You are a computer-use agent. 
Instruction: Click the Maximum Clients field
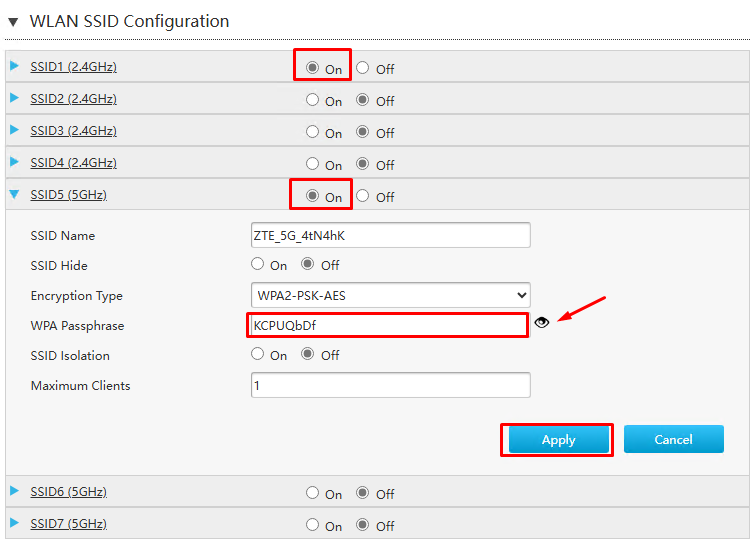click(390, 385)
